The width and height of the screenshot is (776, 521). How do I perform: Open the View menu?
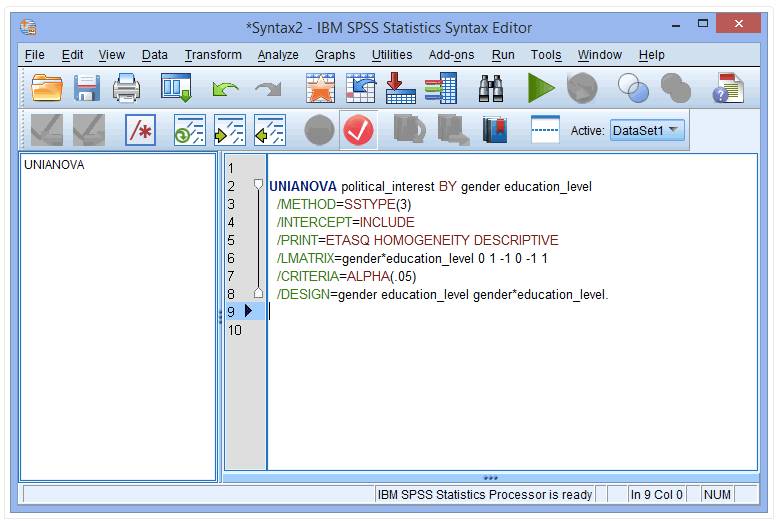tap(111, 55)
